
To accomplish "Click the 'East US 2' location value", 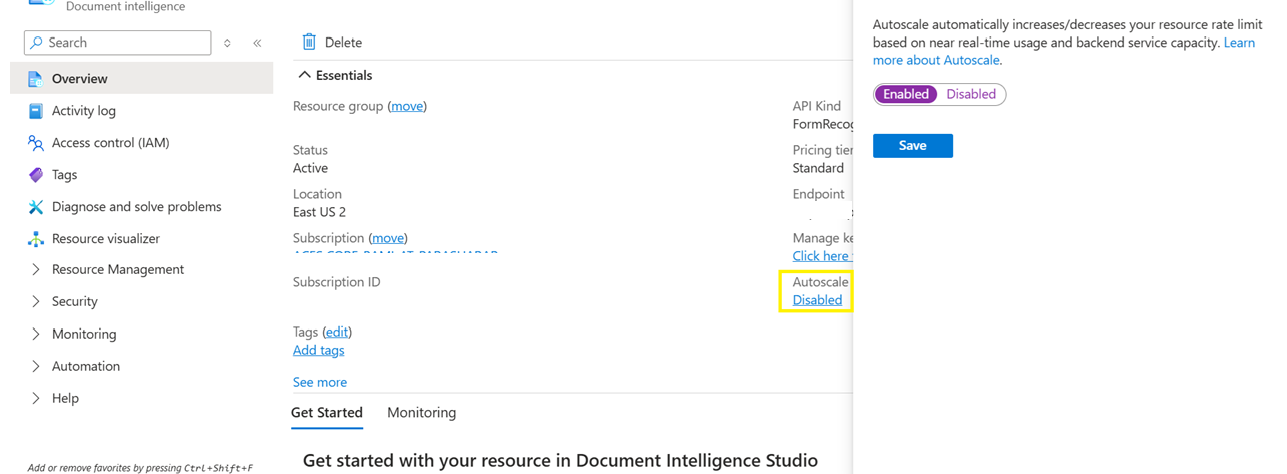I will (319, 212).
